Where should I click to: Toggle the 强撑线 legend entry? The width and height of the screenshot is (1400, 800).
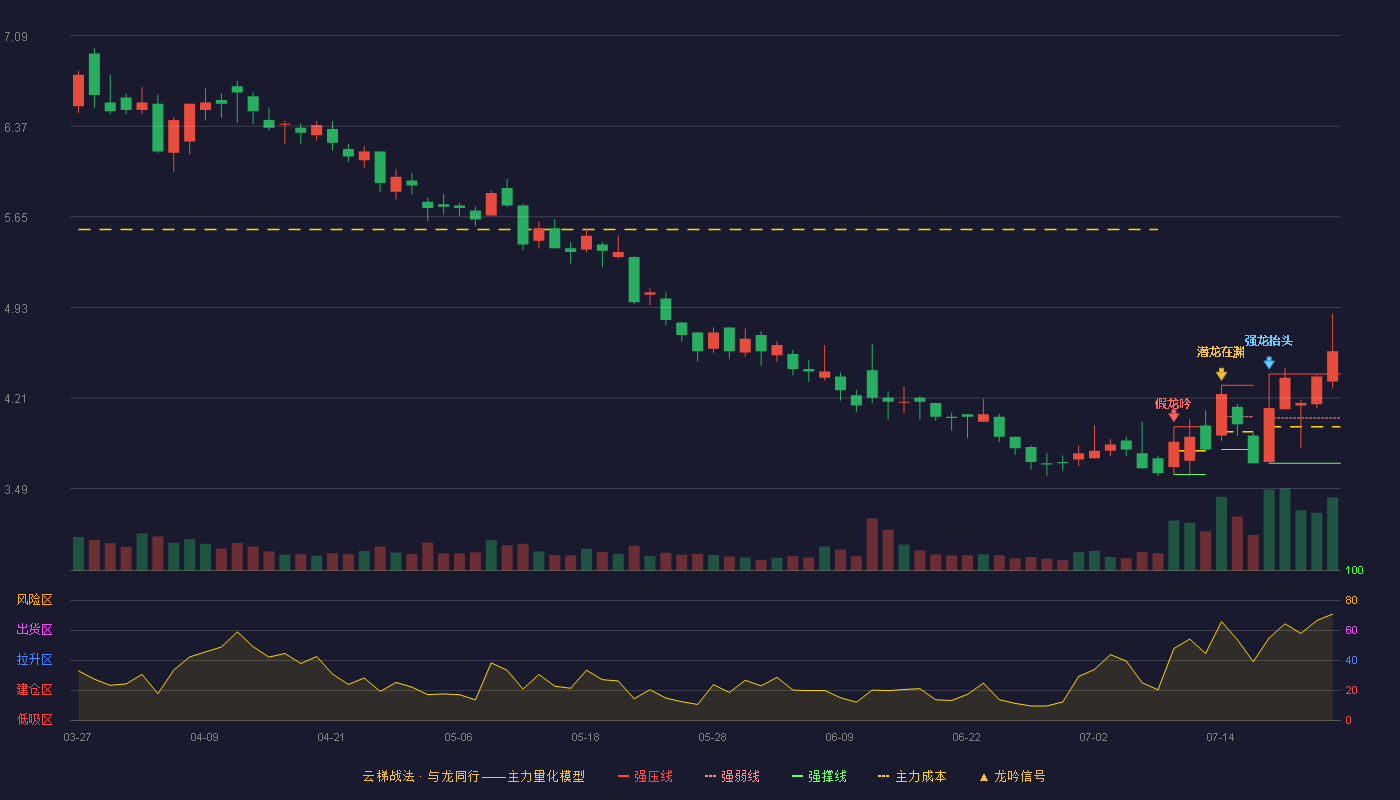click(x=819, y=776)
